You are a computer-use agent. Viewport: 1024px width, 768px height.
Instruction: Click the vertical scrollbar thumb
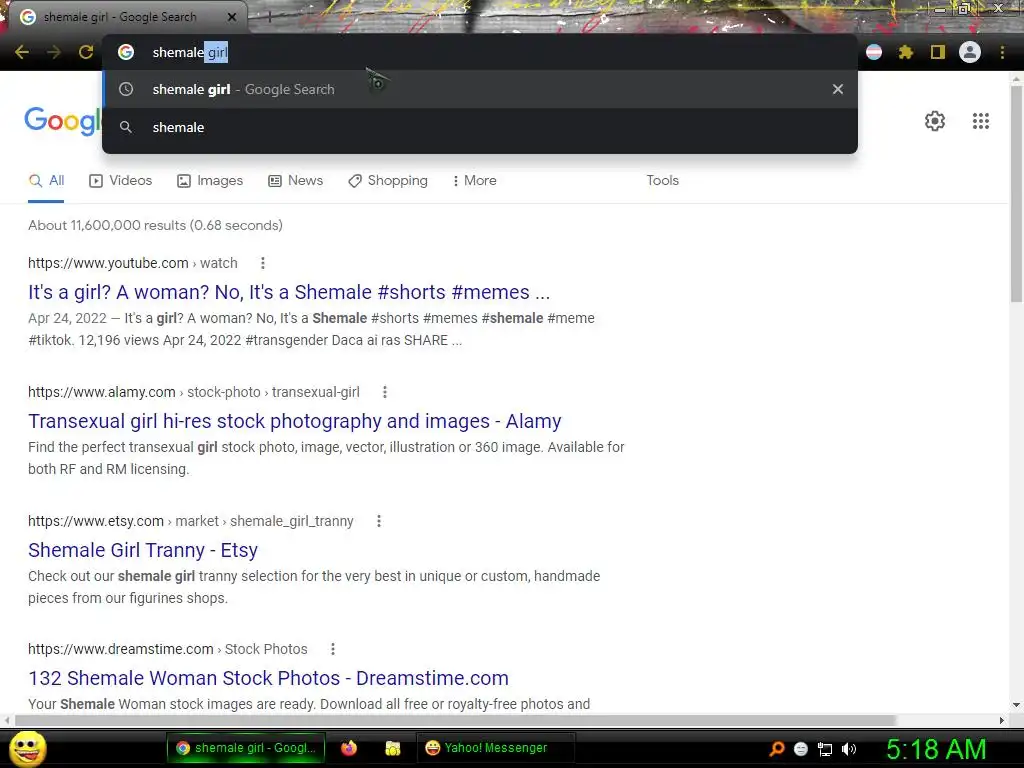pyautogui.click(x=1016, y=193)
